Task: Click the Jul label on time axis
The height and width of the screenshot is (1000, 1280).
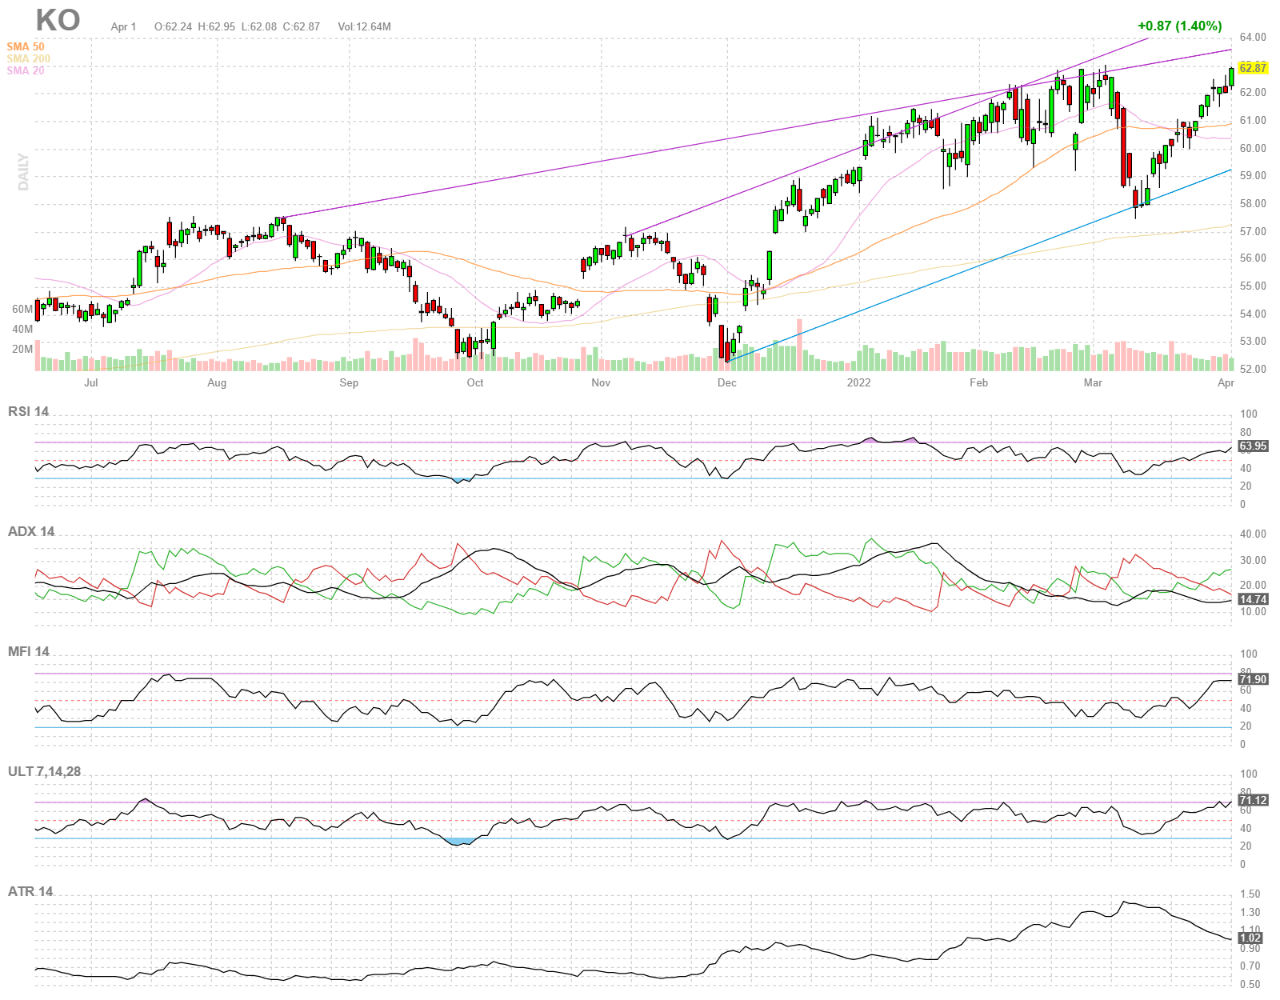Action: click(x=91, y=383)
